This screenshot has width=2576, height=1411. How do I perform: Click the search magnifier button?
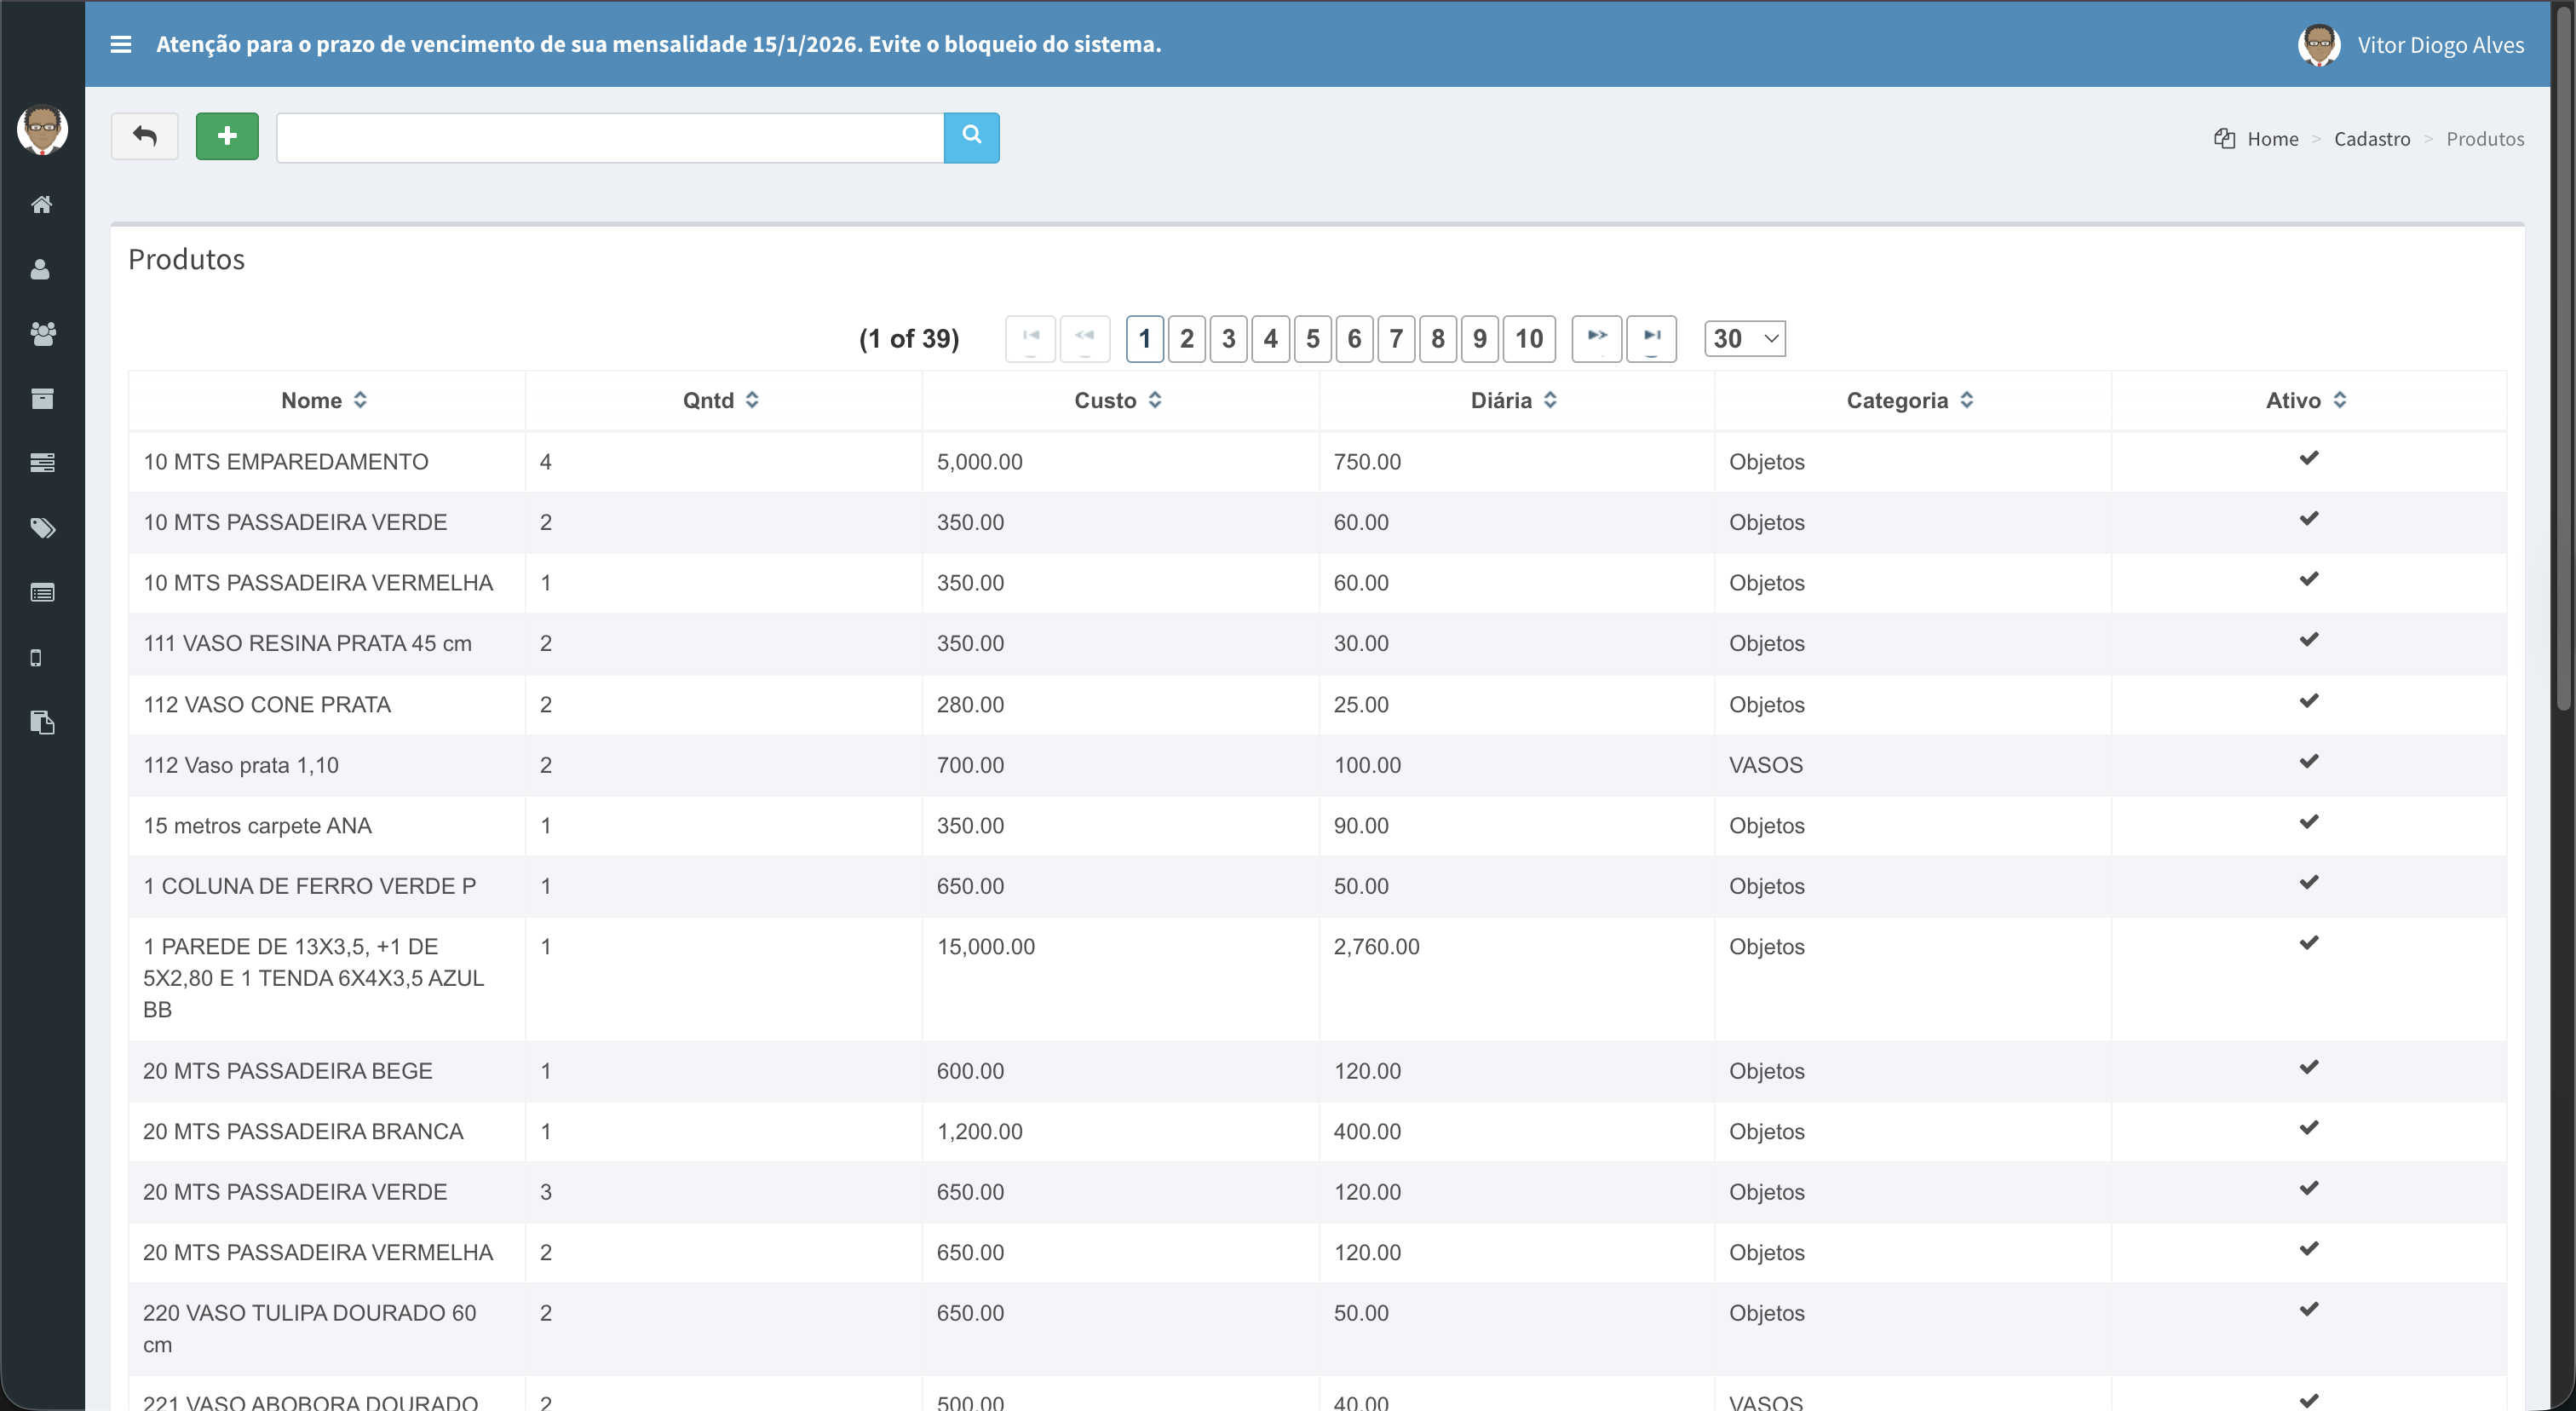tap(971, 137)
